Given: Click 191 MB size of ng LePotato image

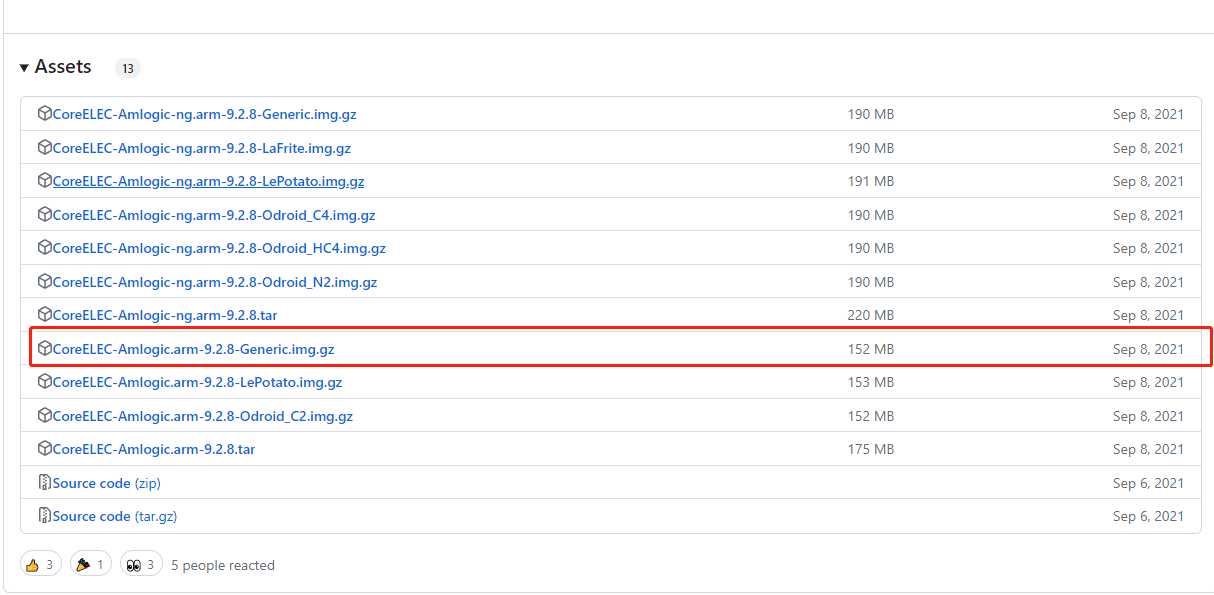Looking at the screenshot, I should click(871, 181).
